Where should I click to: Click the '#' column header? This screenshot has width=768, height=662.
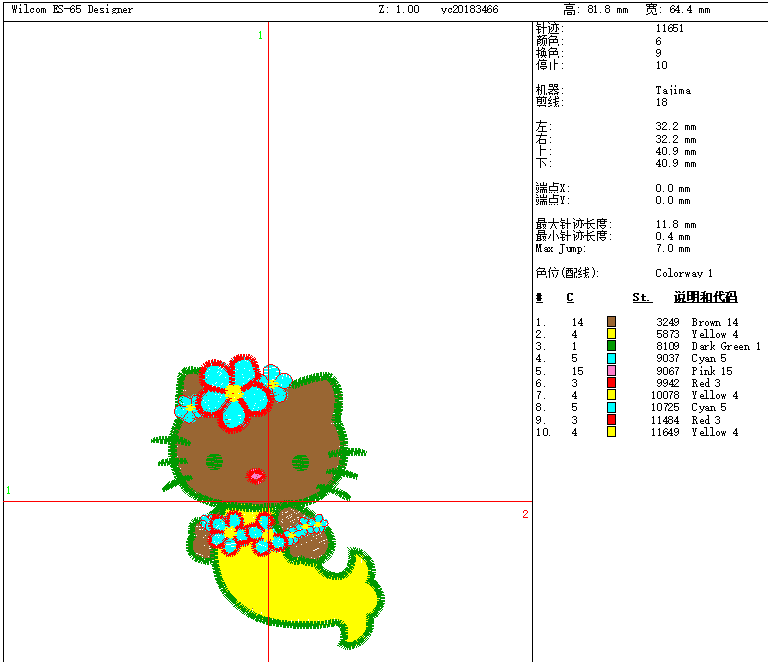pyautogui.click(x=539, y=298)
